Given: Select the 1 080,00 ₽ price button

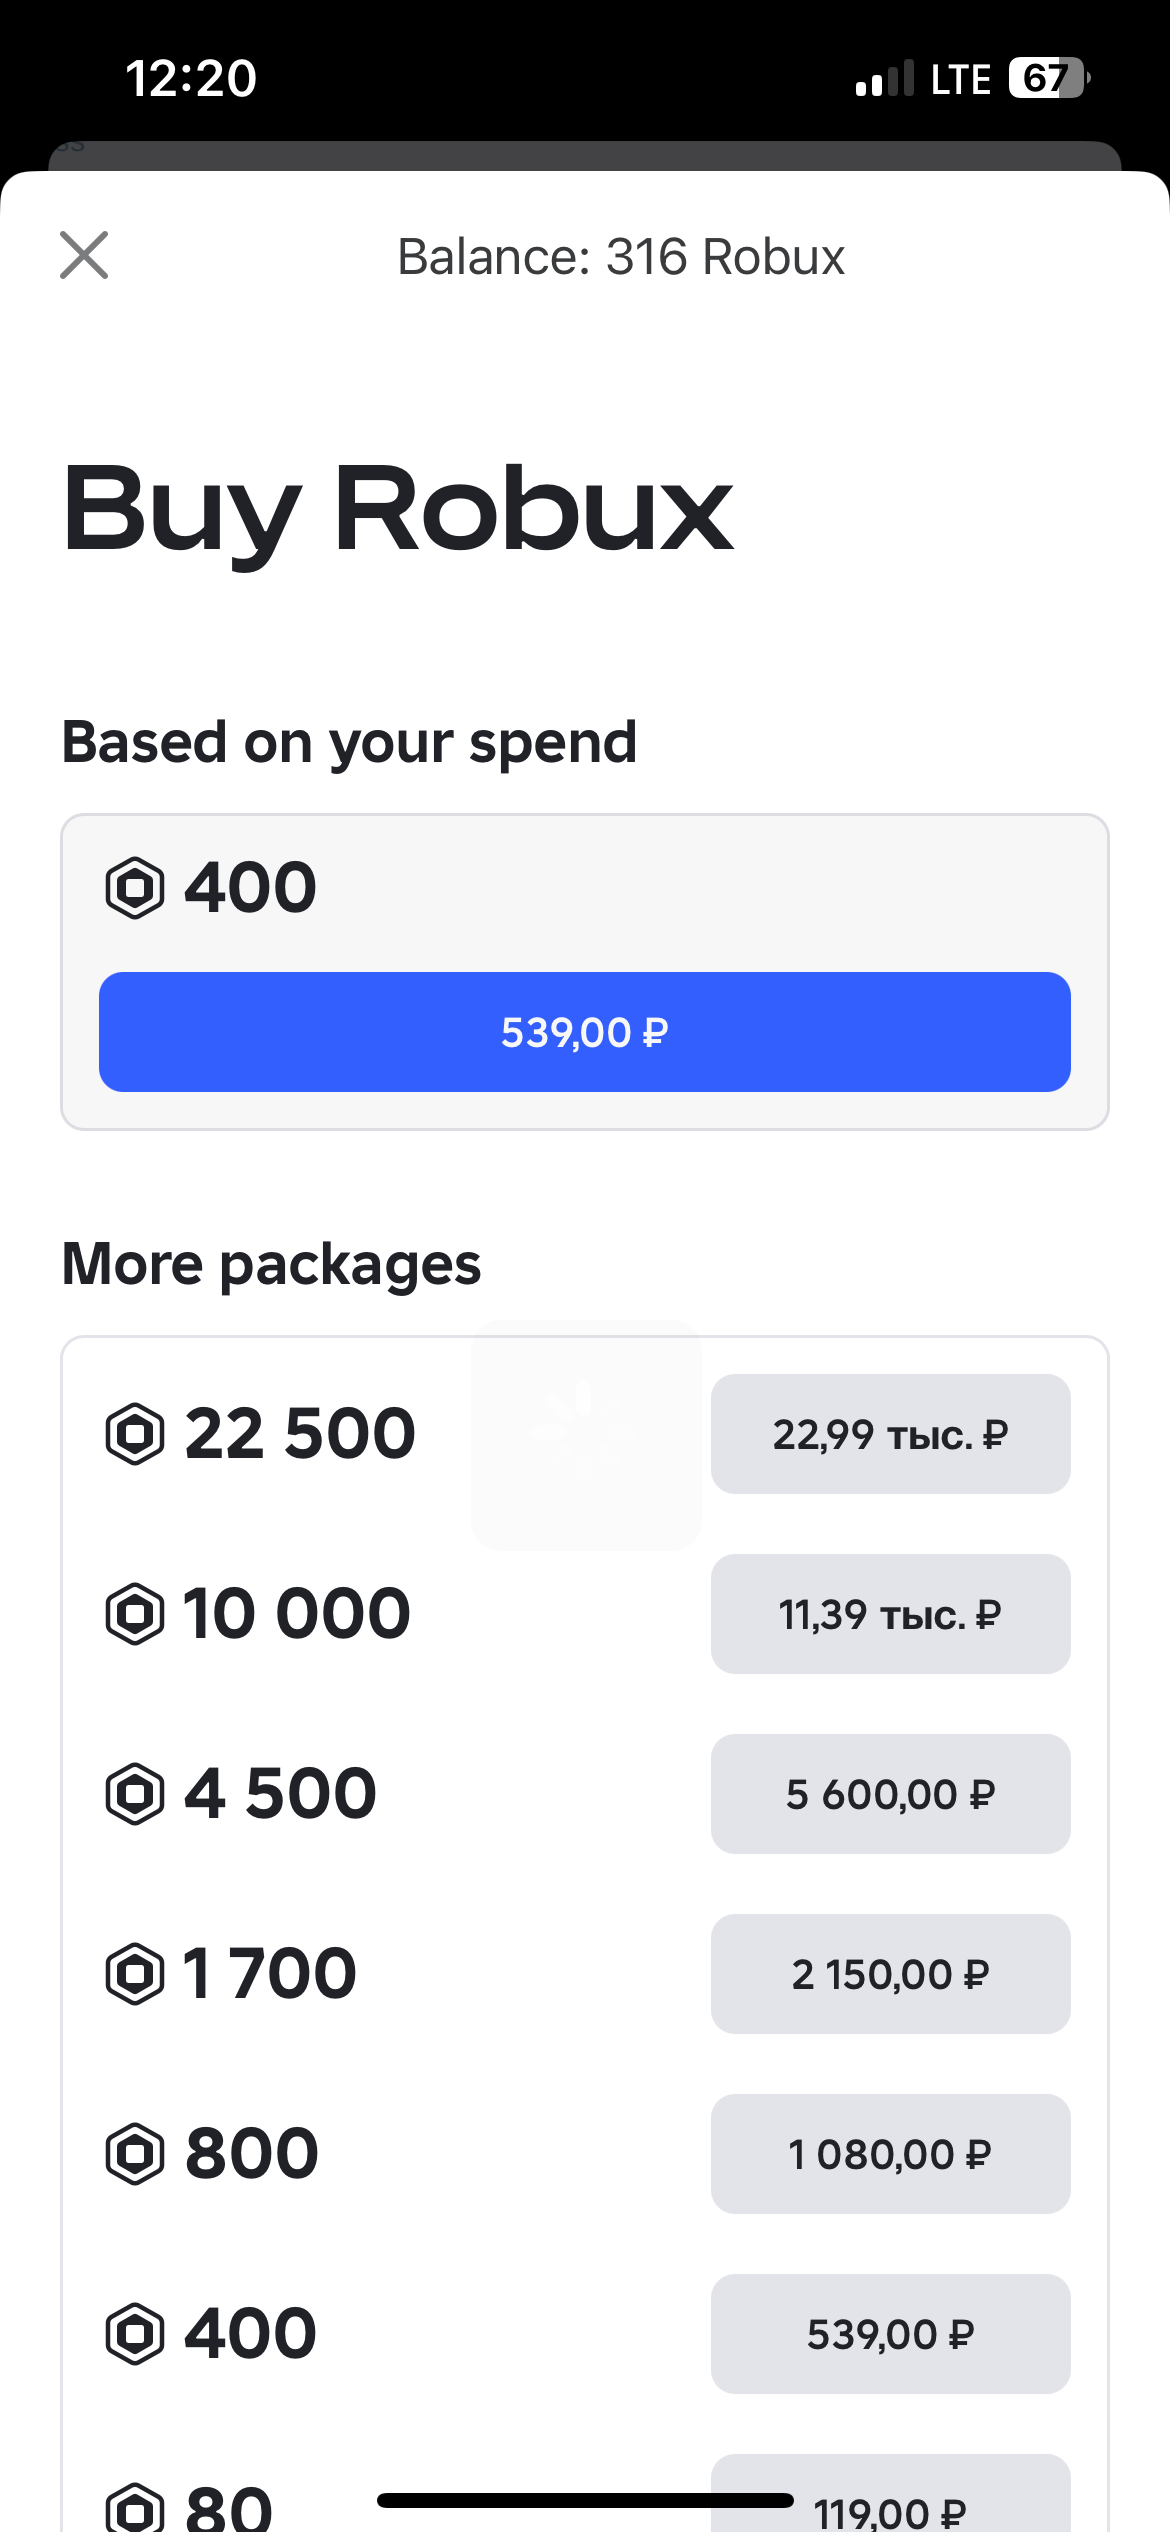Looking at the screenshot, I should 890,2154.
